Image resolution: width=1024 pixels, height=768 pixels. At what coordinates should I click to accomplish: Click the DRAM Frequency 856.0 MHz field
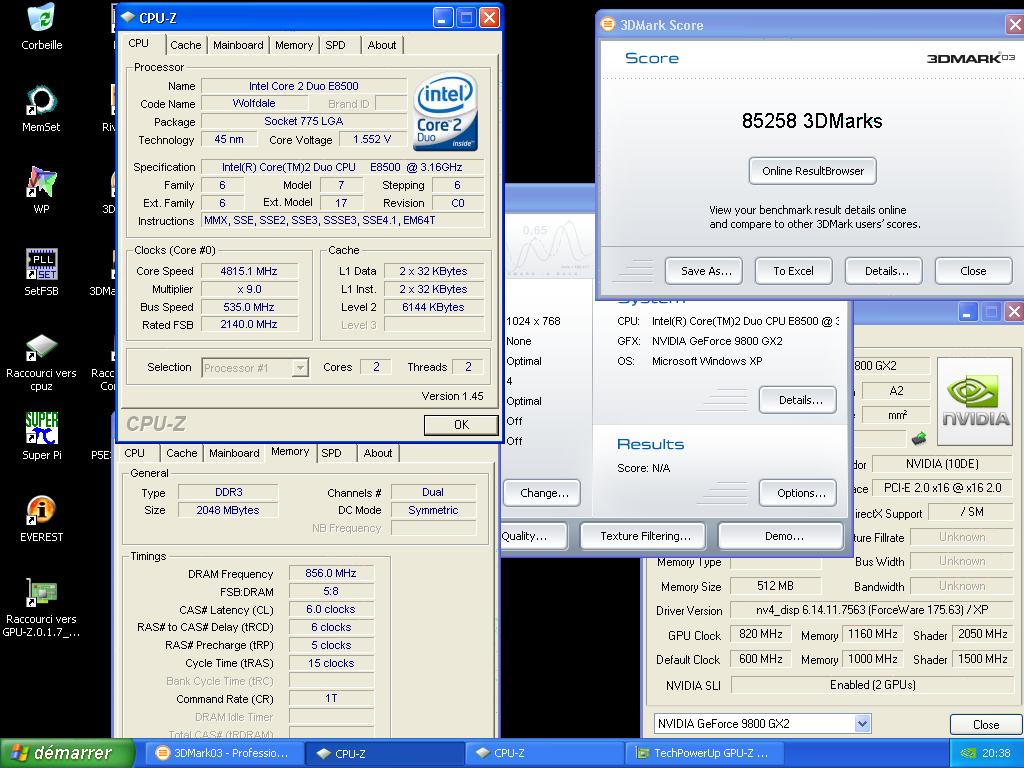pyautogui.click(x=331, y=573)
